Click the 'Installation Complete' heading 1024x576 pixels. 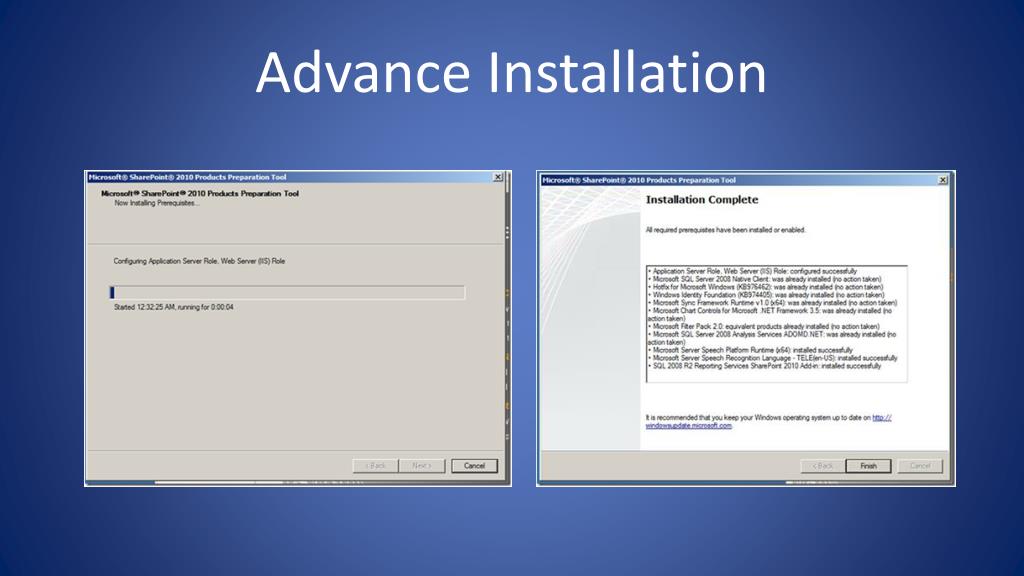click(702, 200)
